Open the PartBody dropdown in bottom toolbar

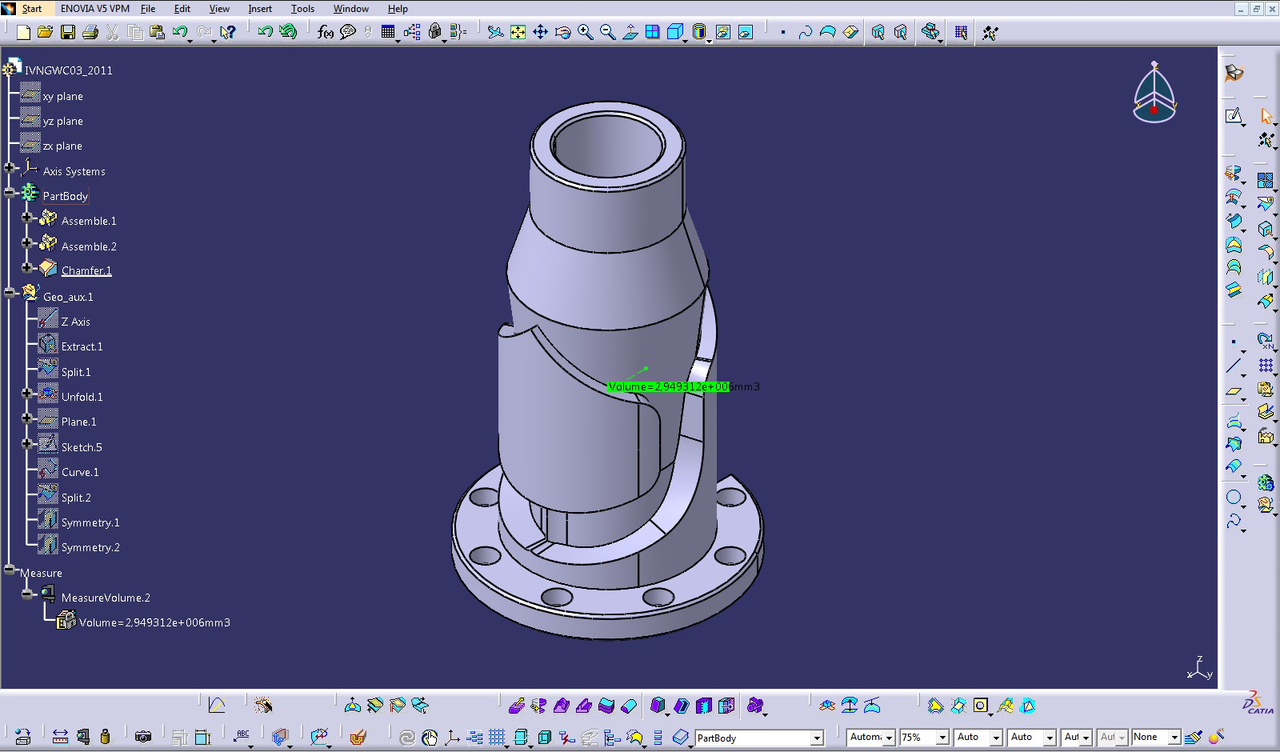(x=817, y=738)
